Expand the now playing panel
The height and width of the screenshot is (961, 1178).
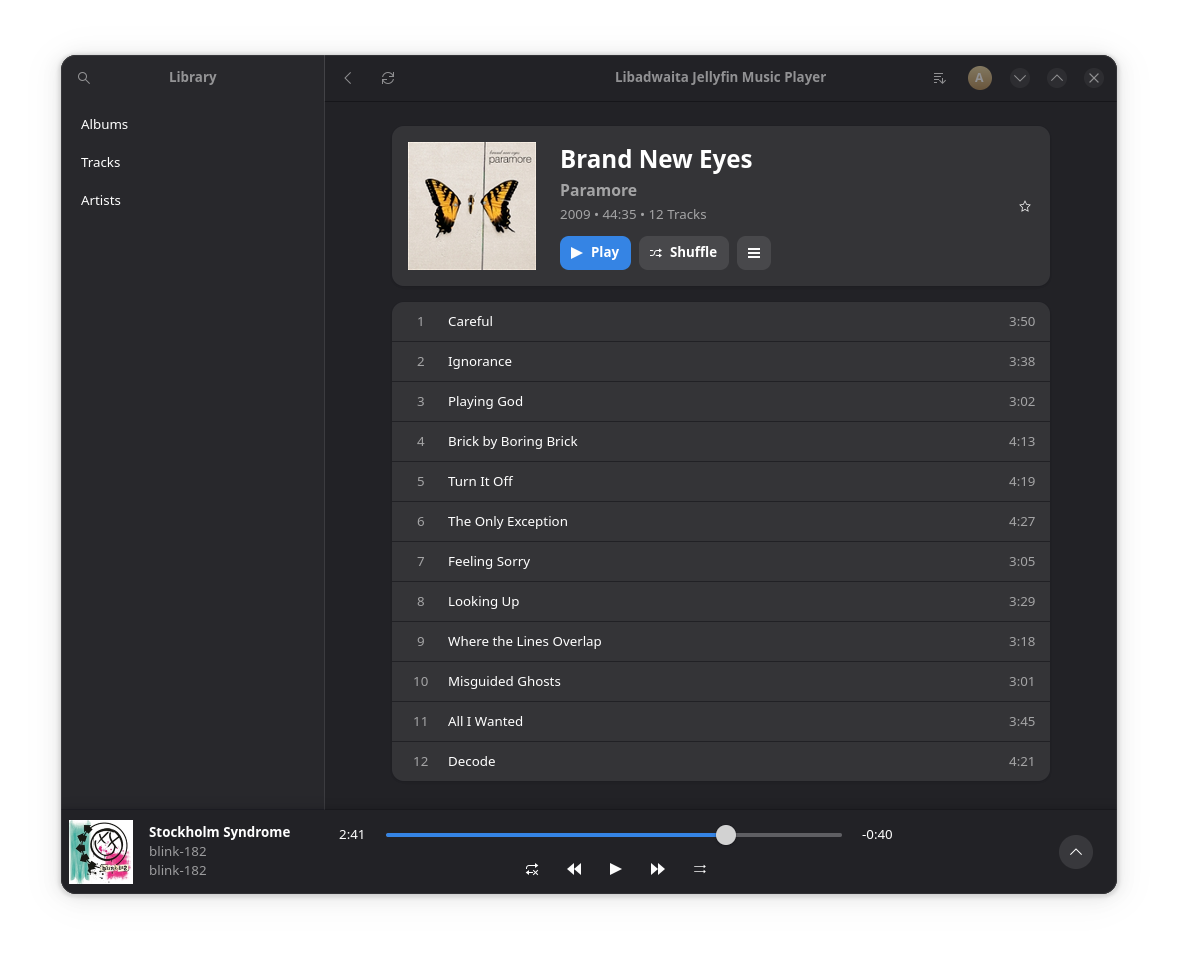pyautogui.click(x=1075, y=852)
